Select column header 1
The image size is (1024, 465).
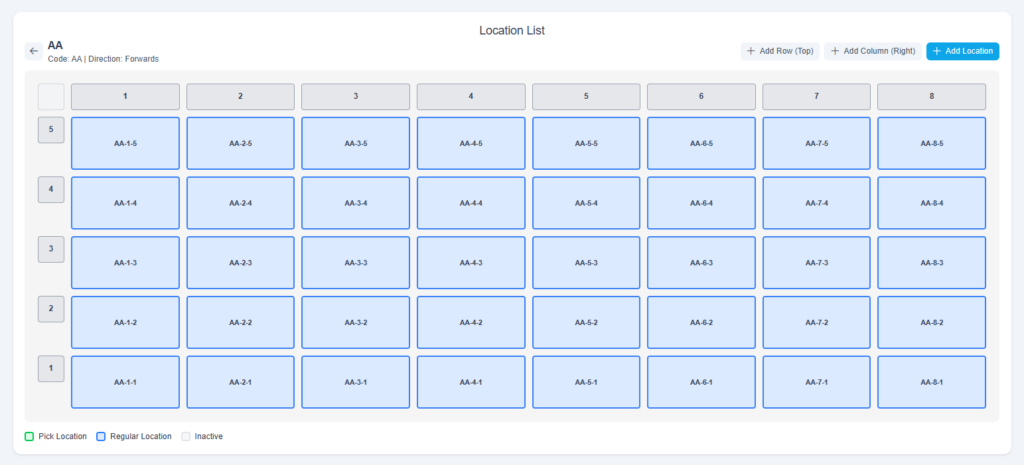pyautogui.click(x=125, y=97)
